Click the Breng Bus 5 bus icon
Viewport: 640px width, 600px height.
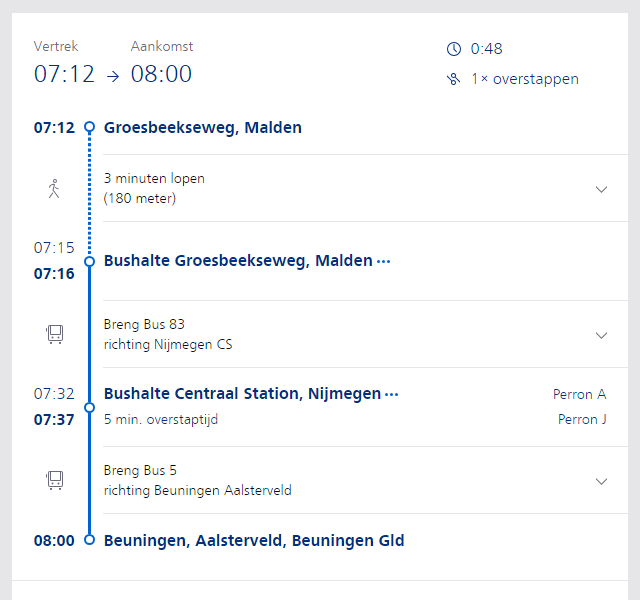point(55,481)
